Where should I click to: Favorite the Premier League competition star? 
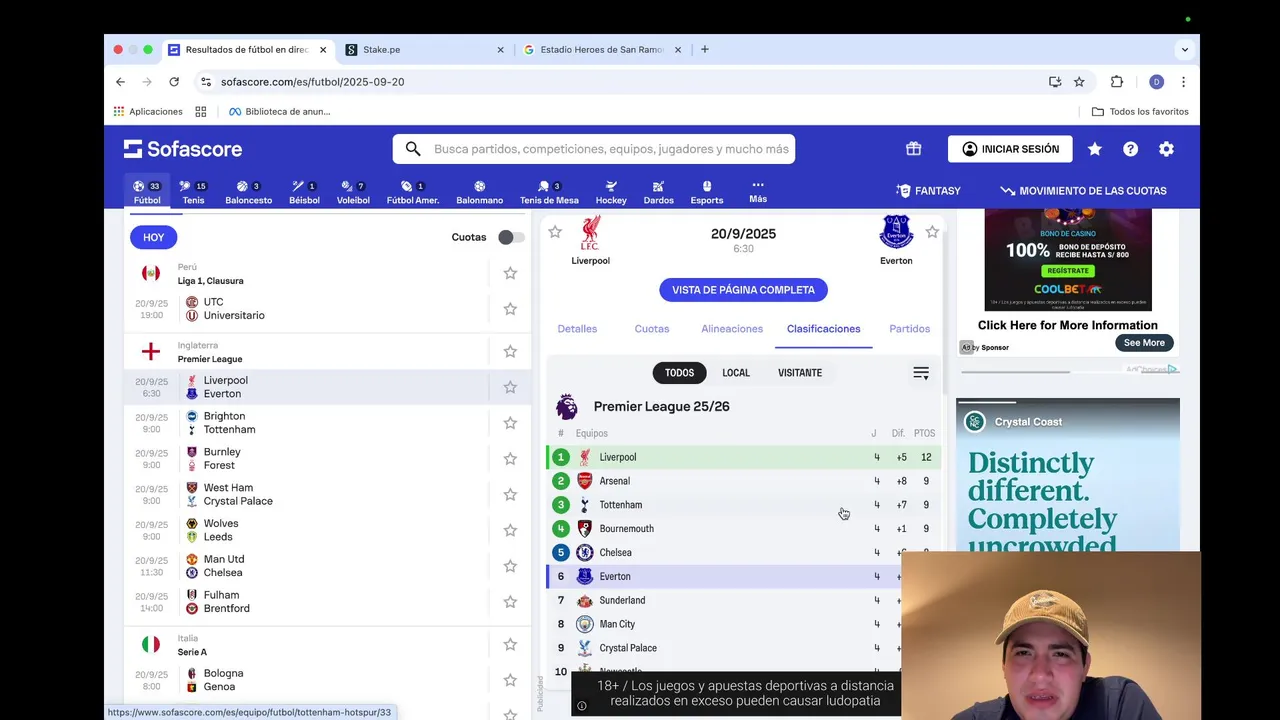point(510,352)
